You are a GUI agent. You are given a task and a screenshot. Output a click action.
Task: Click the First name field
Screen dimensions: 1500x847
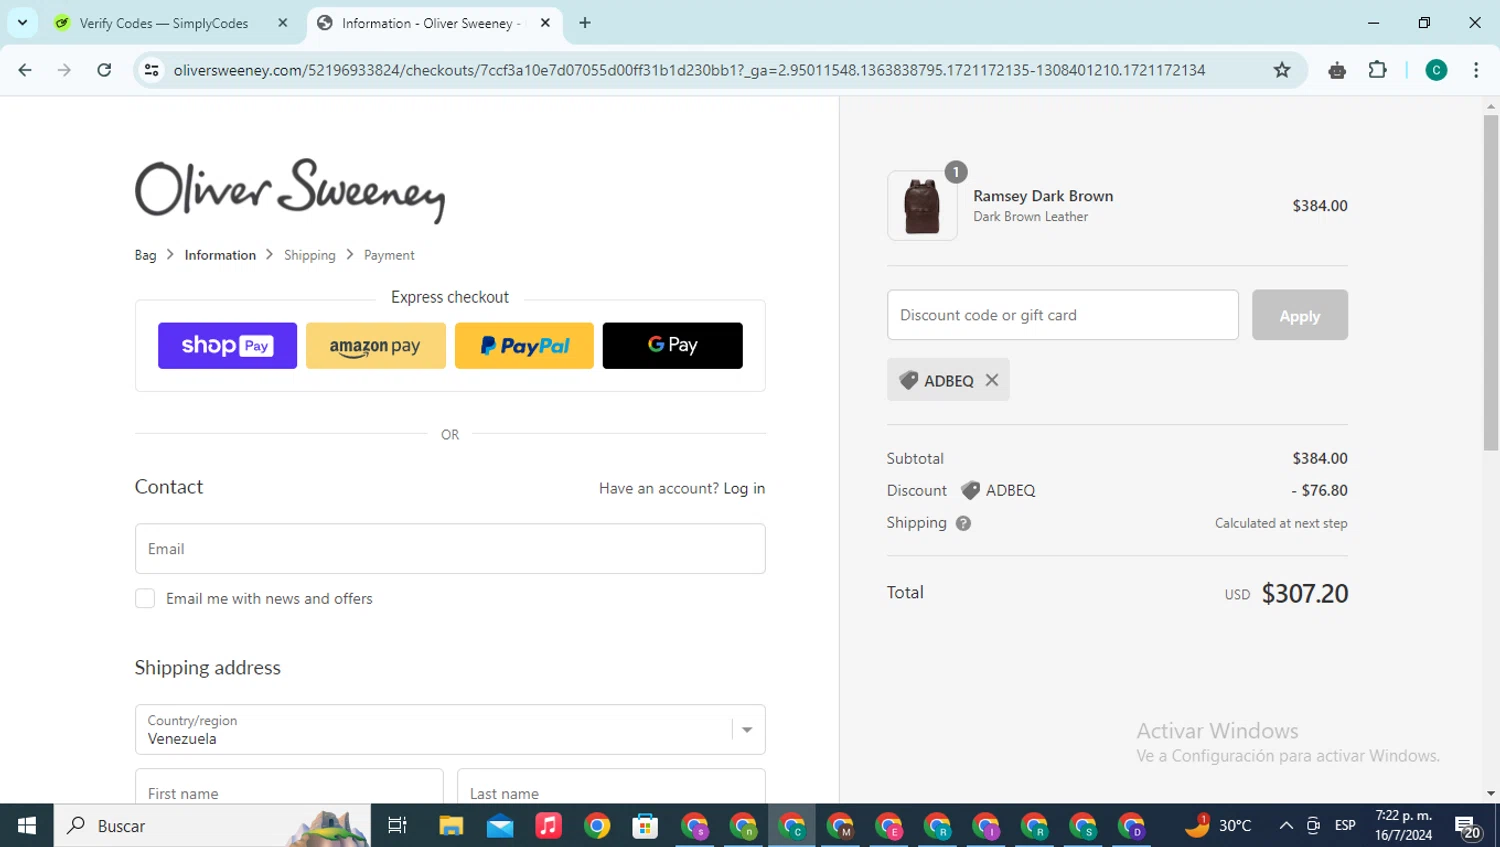tap(289, 786)
